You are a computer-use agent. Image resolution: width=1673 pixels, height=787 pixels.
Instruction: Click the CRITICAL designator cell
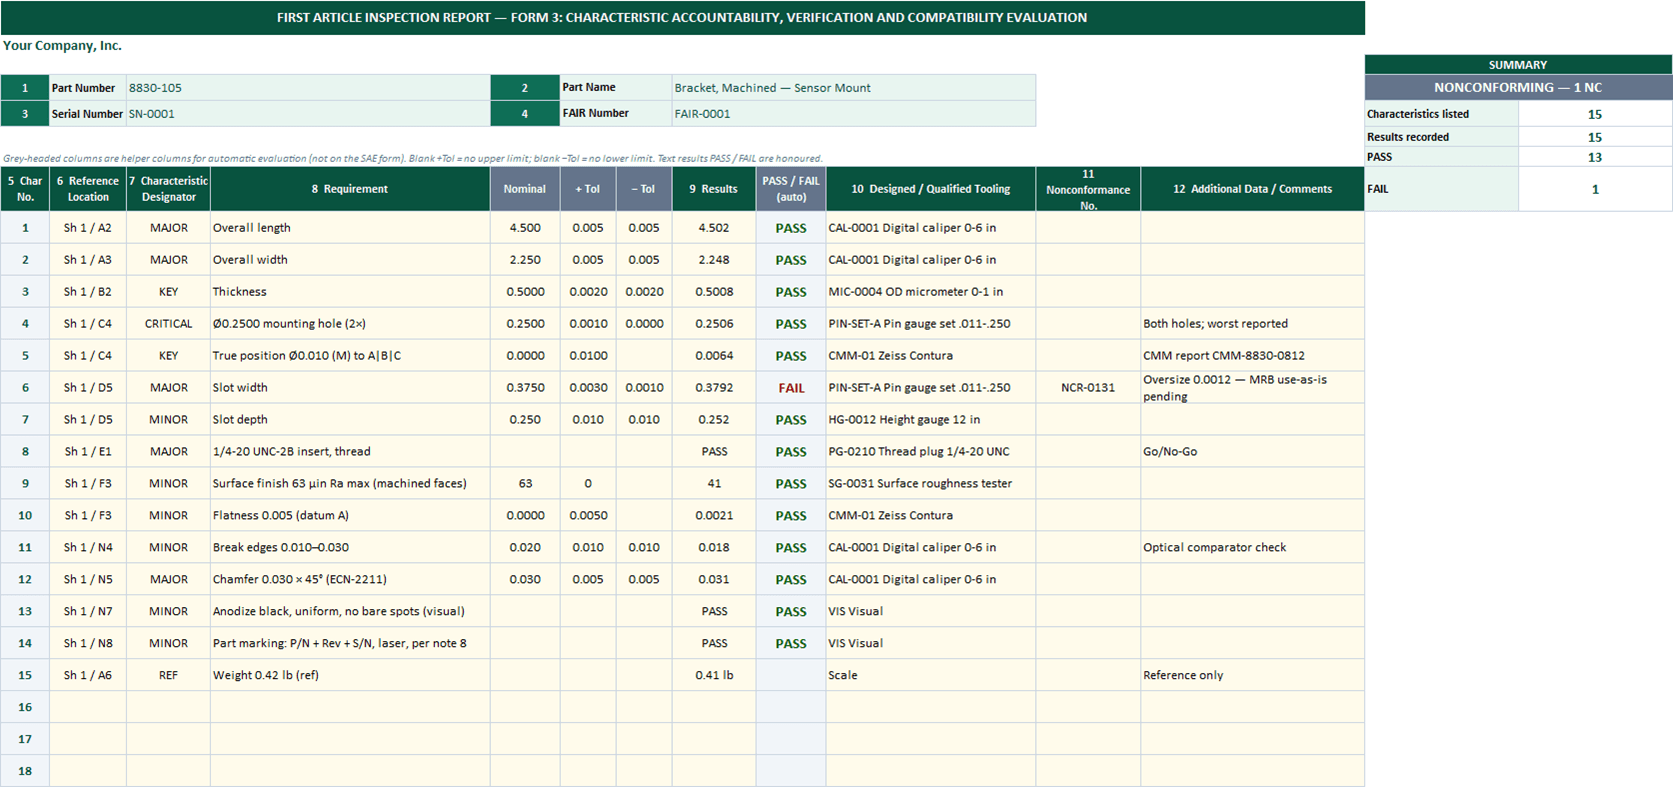[168, 324]
